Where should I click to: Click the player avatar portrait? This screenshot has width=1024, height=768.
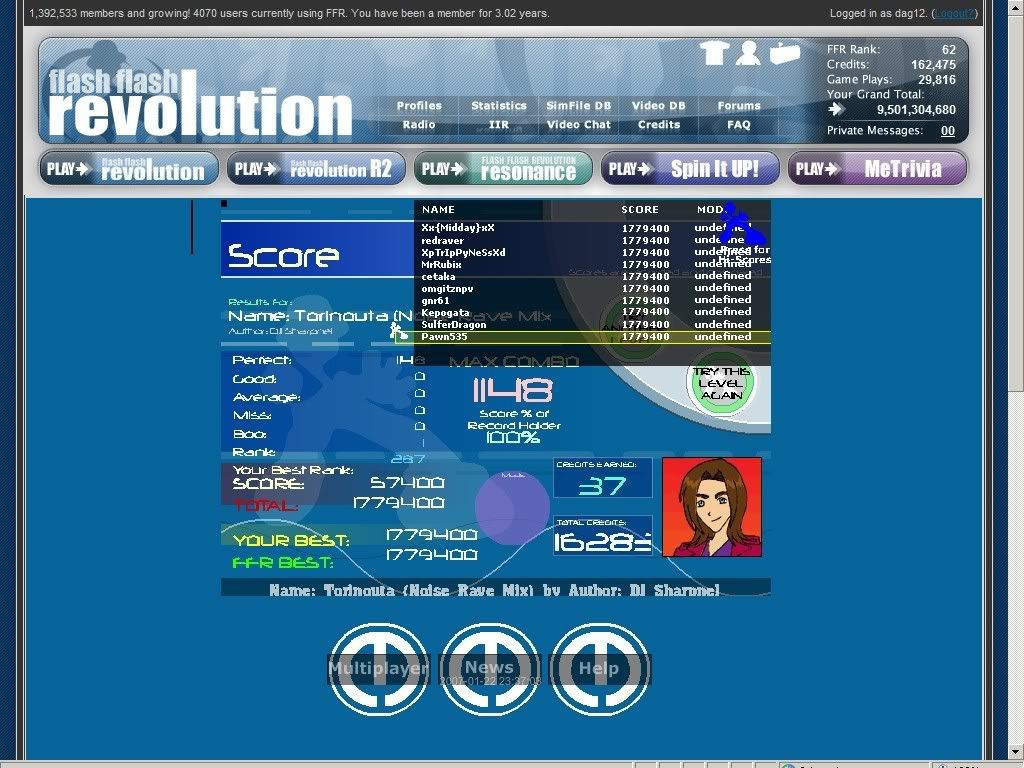coord(711,507)
